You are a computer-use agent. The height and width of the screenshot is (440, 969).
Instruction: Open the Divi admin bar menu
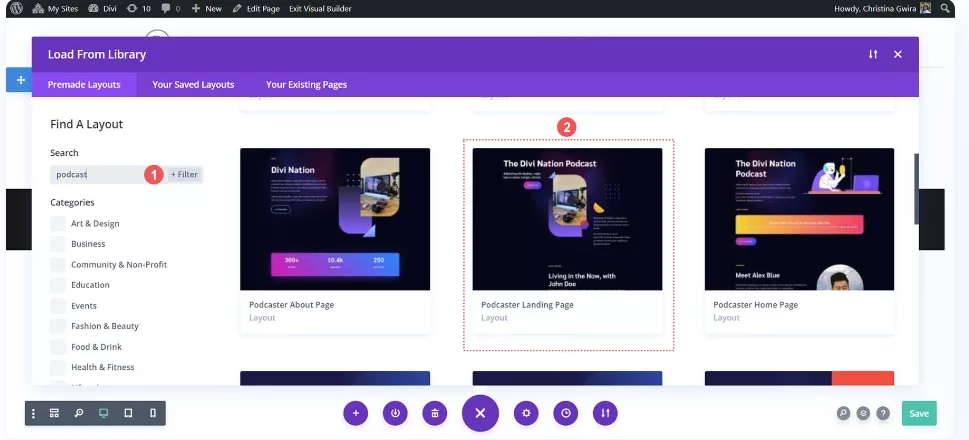pyautogui.click(x=103, y=9)
